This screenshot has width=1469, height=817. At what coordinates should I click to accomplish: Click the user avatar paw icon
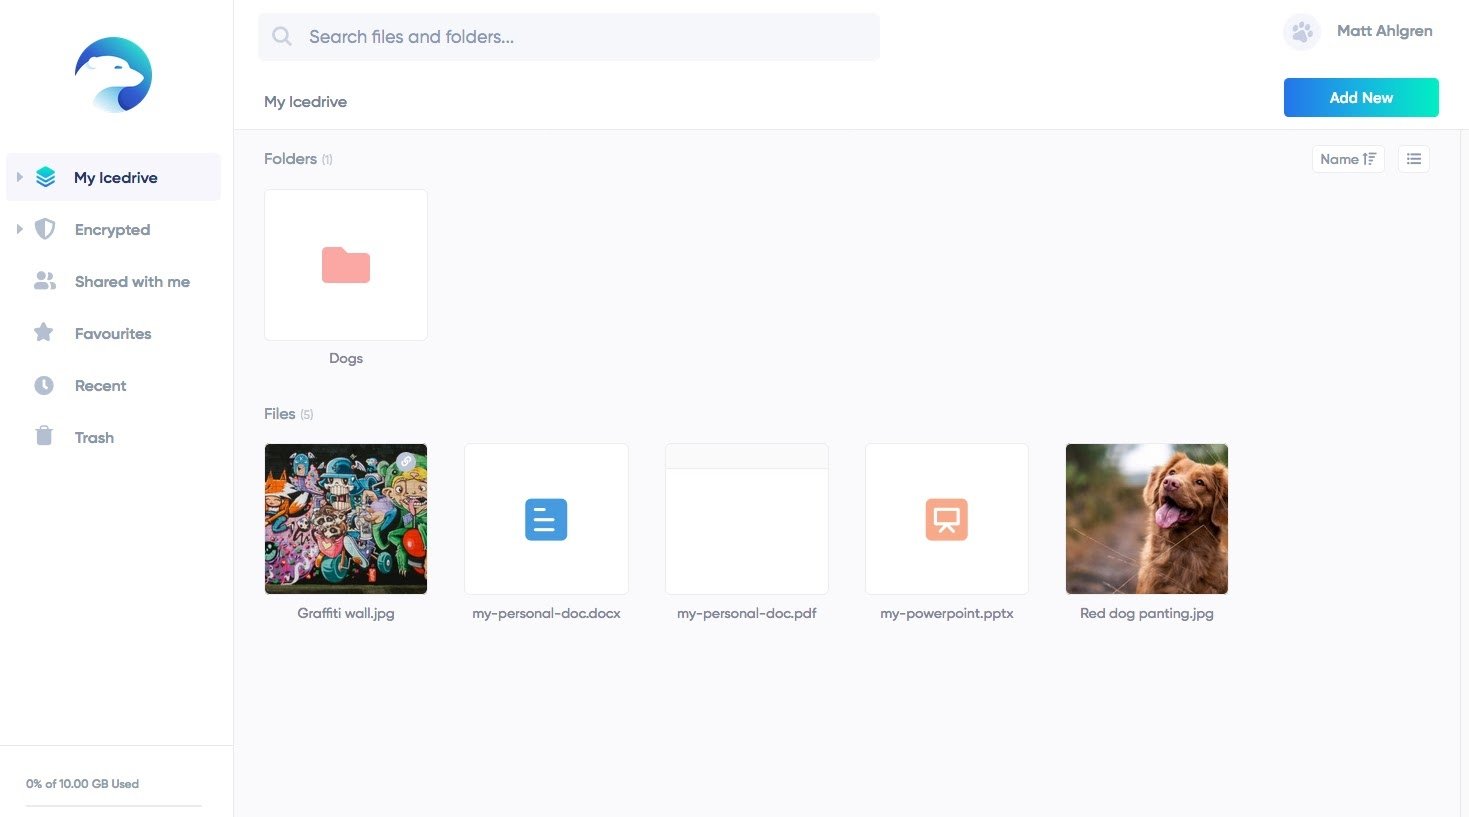click(x=1301, y=32)
